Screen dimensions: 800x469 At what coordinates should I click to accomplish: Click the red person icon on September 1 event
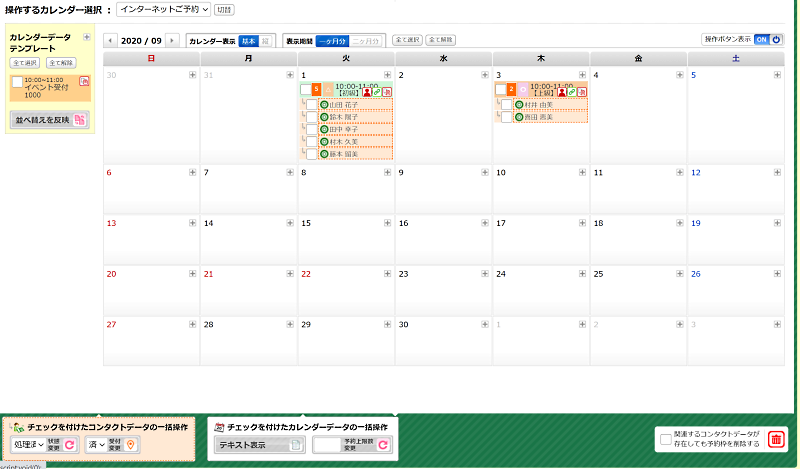367,92
